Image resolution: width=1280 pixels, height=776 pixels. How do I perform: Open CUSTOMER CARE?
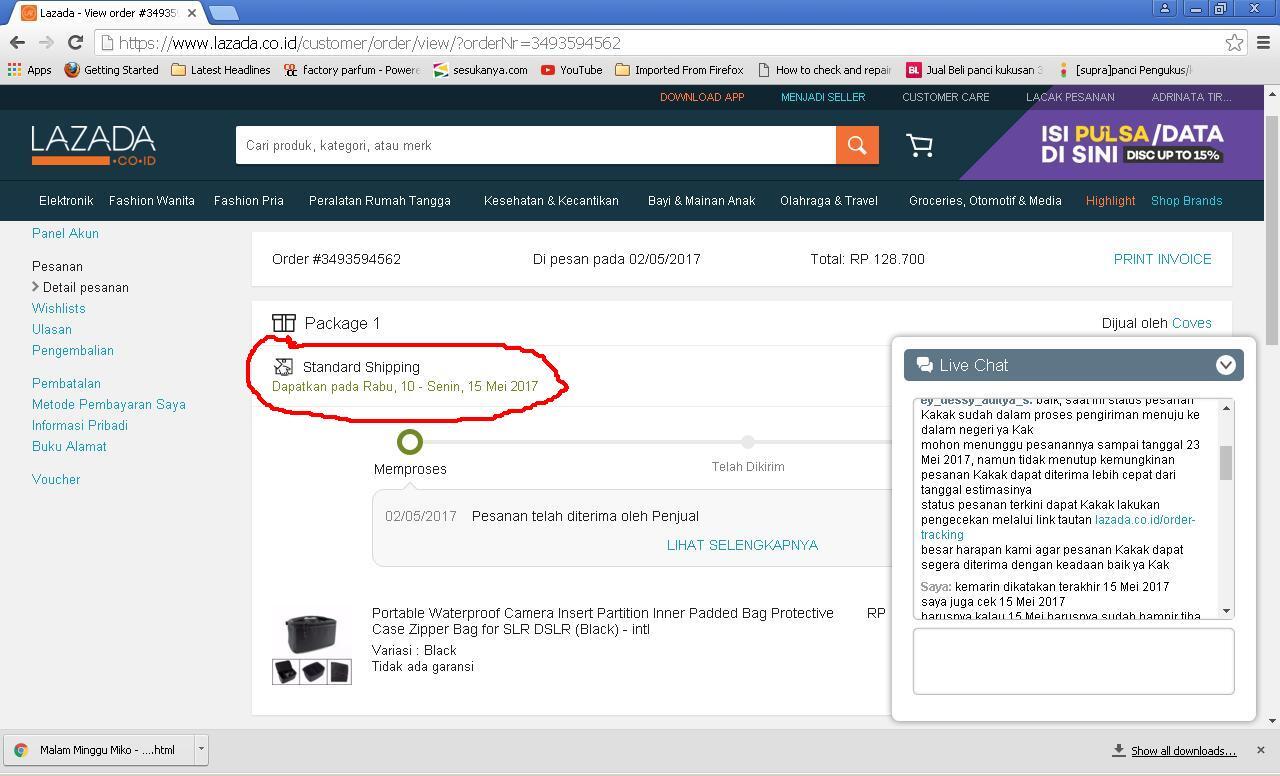(945, 97)
